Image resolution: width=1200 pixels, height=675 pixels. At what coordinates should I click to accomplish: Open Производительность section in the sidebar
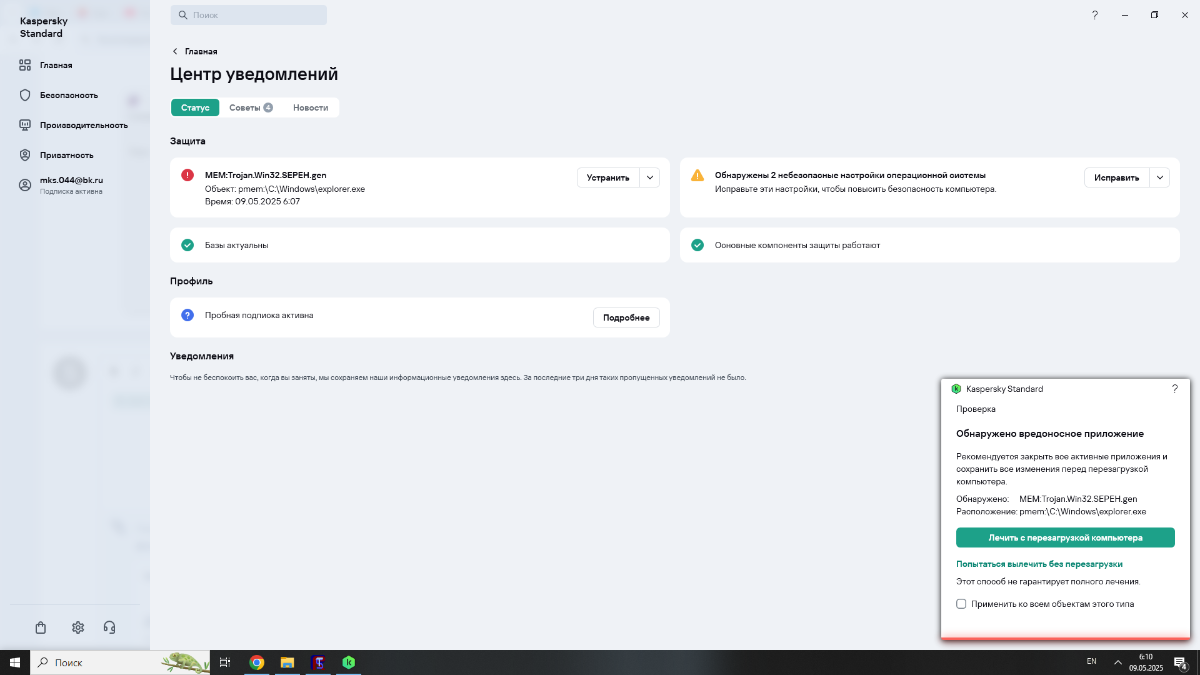(x=75, y=125)
